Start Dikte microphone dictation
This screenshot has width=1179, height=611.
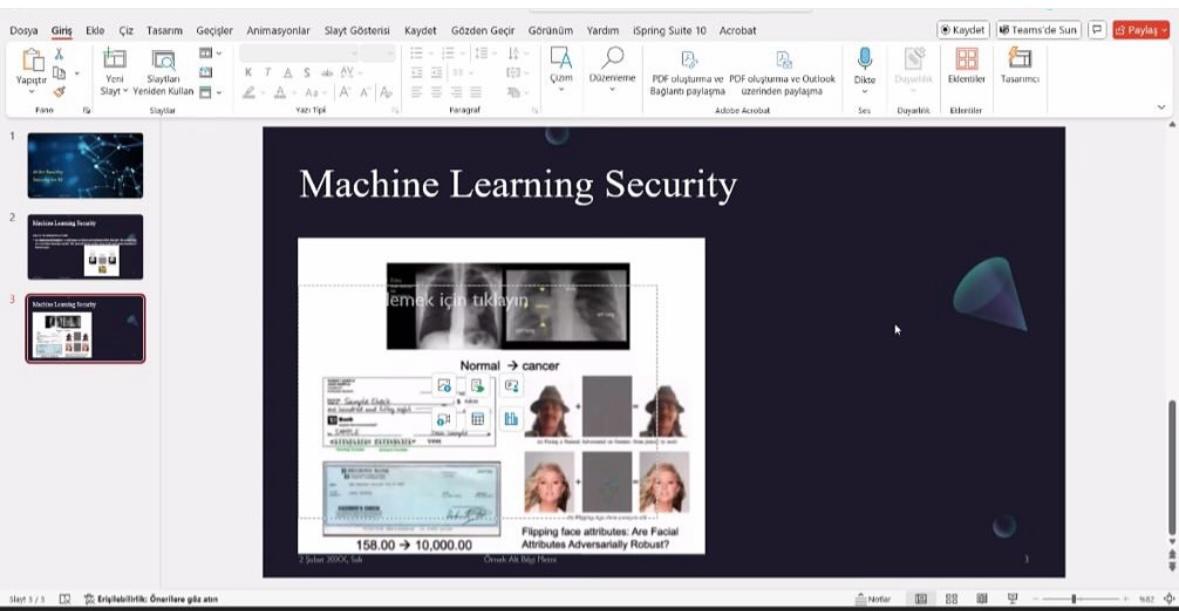(x=864, y=68)
